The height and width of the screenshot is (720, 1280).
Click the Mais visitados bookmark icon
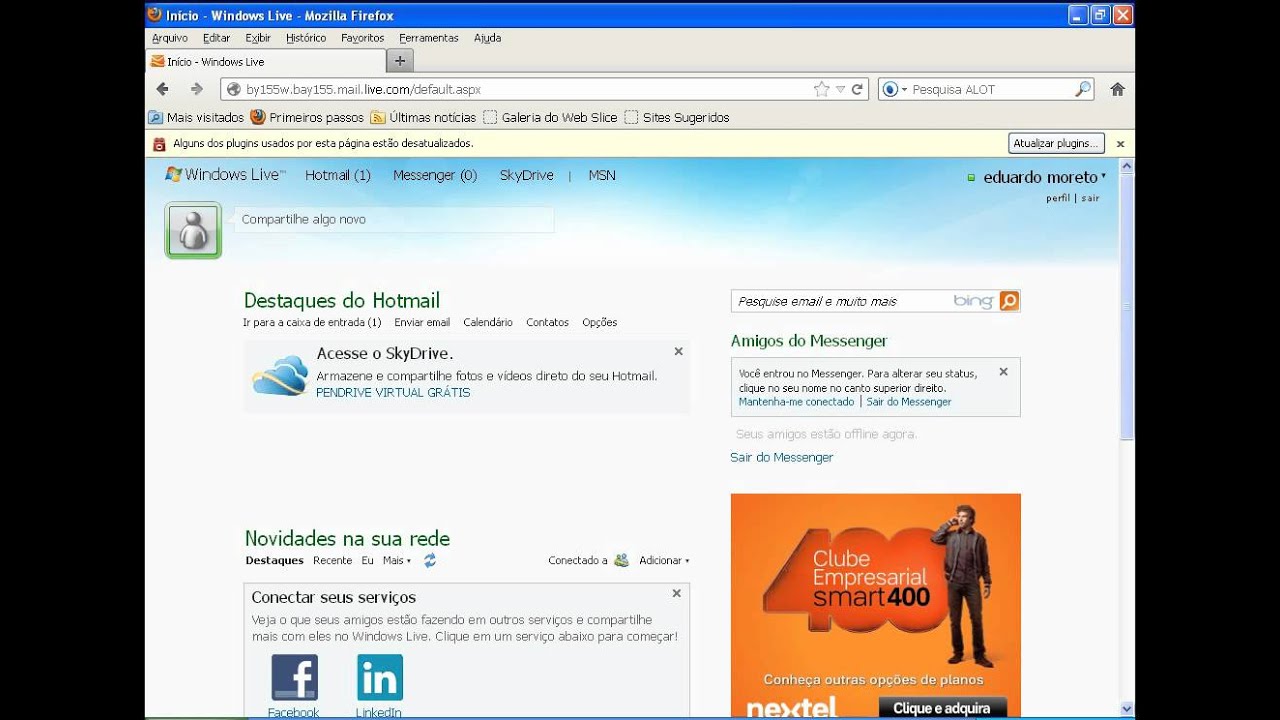click(x=155, y=117)
